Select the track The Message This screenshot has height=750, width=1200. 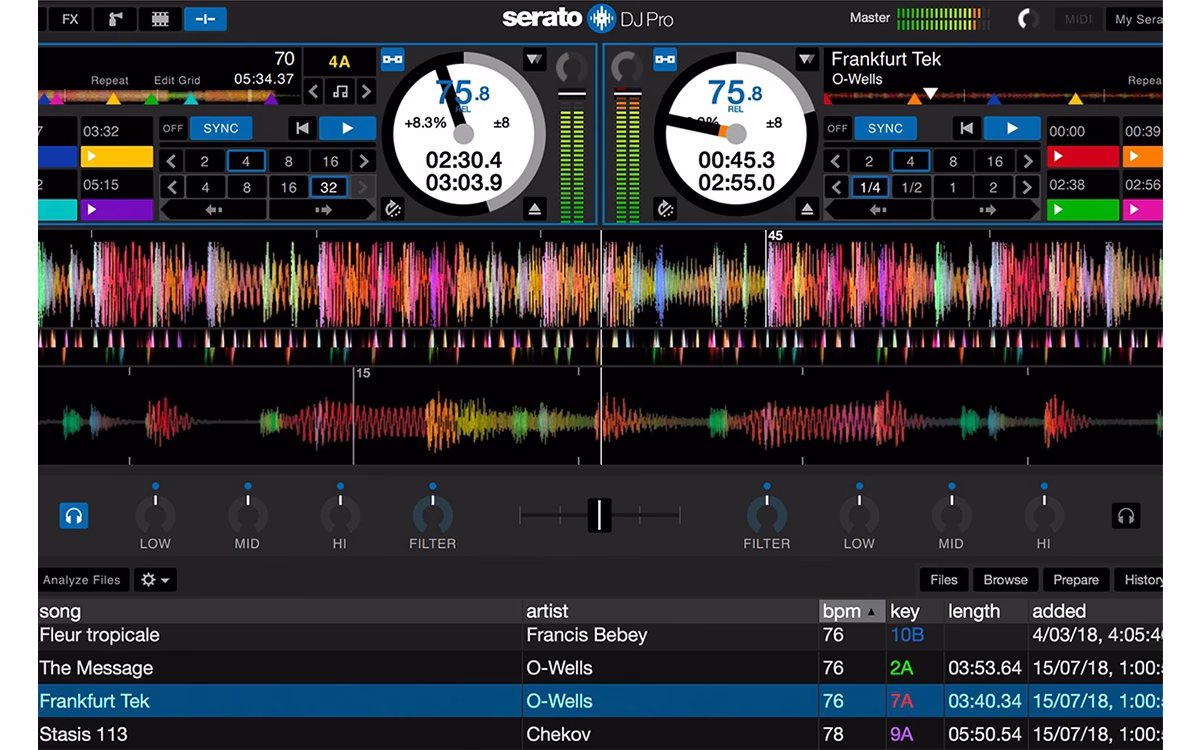600,668
